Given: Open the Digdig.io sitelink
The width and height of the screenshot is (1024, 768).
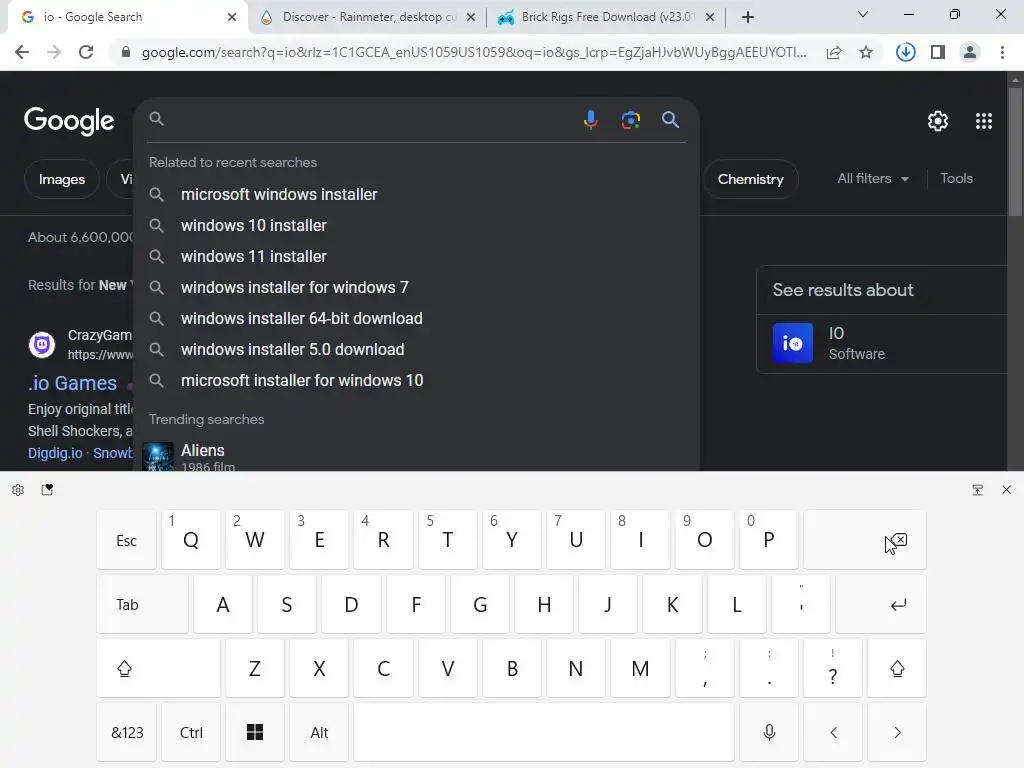Looking at the screenshot, I should coord(55,453).
